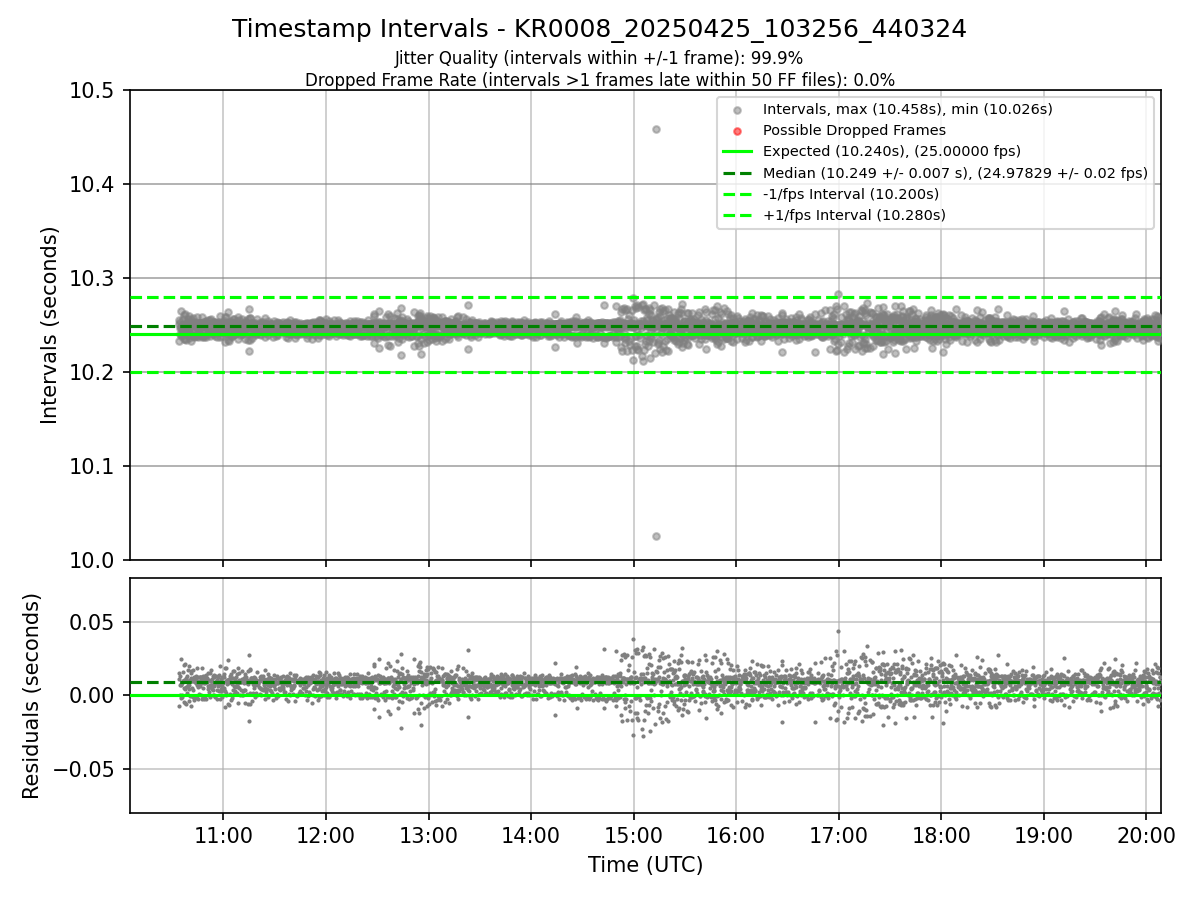Click legend entry '-1/fps Interval (10.200s)'
1200x900 pixels.
(x=851, y=194)
